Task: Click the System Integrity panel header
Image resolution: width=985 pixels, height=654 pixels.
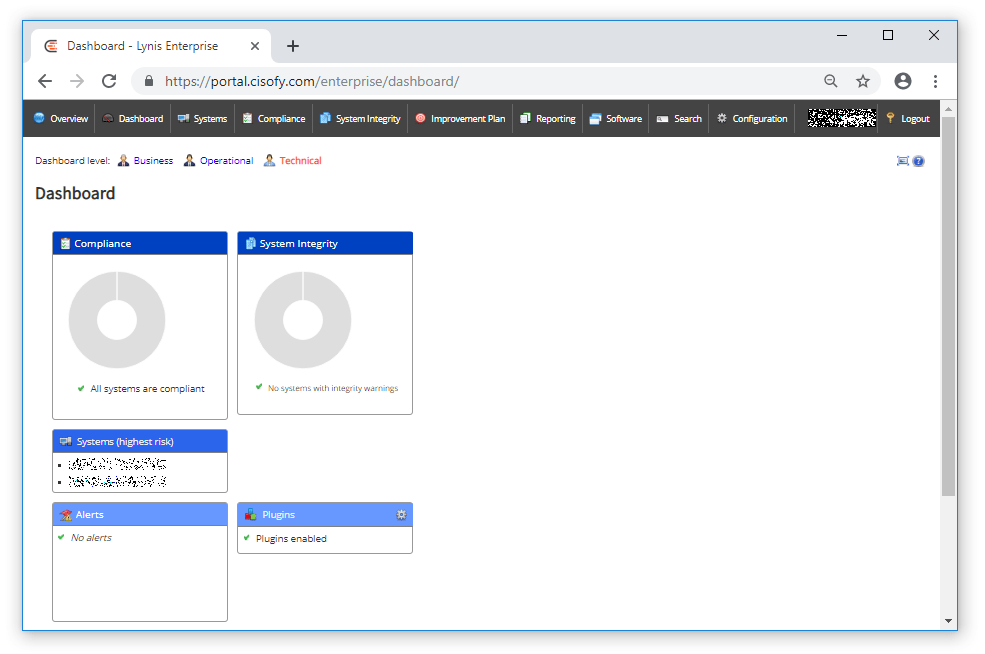Action: click(325, 243)
